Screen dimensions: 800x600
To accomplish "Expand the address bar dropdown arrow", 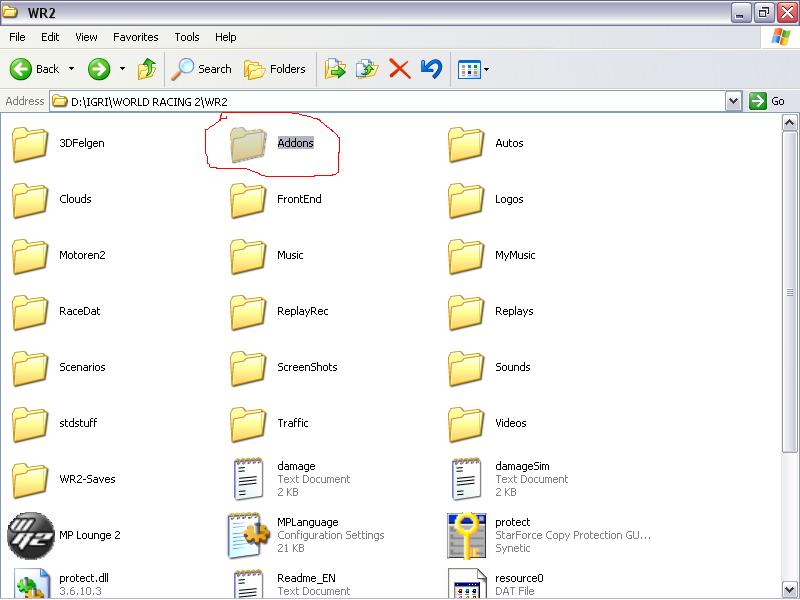I will (x=733, y=101).
